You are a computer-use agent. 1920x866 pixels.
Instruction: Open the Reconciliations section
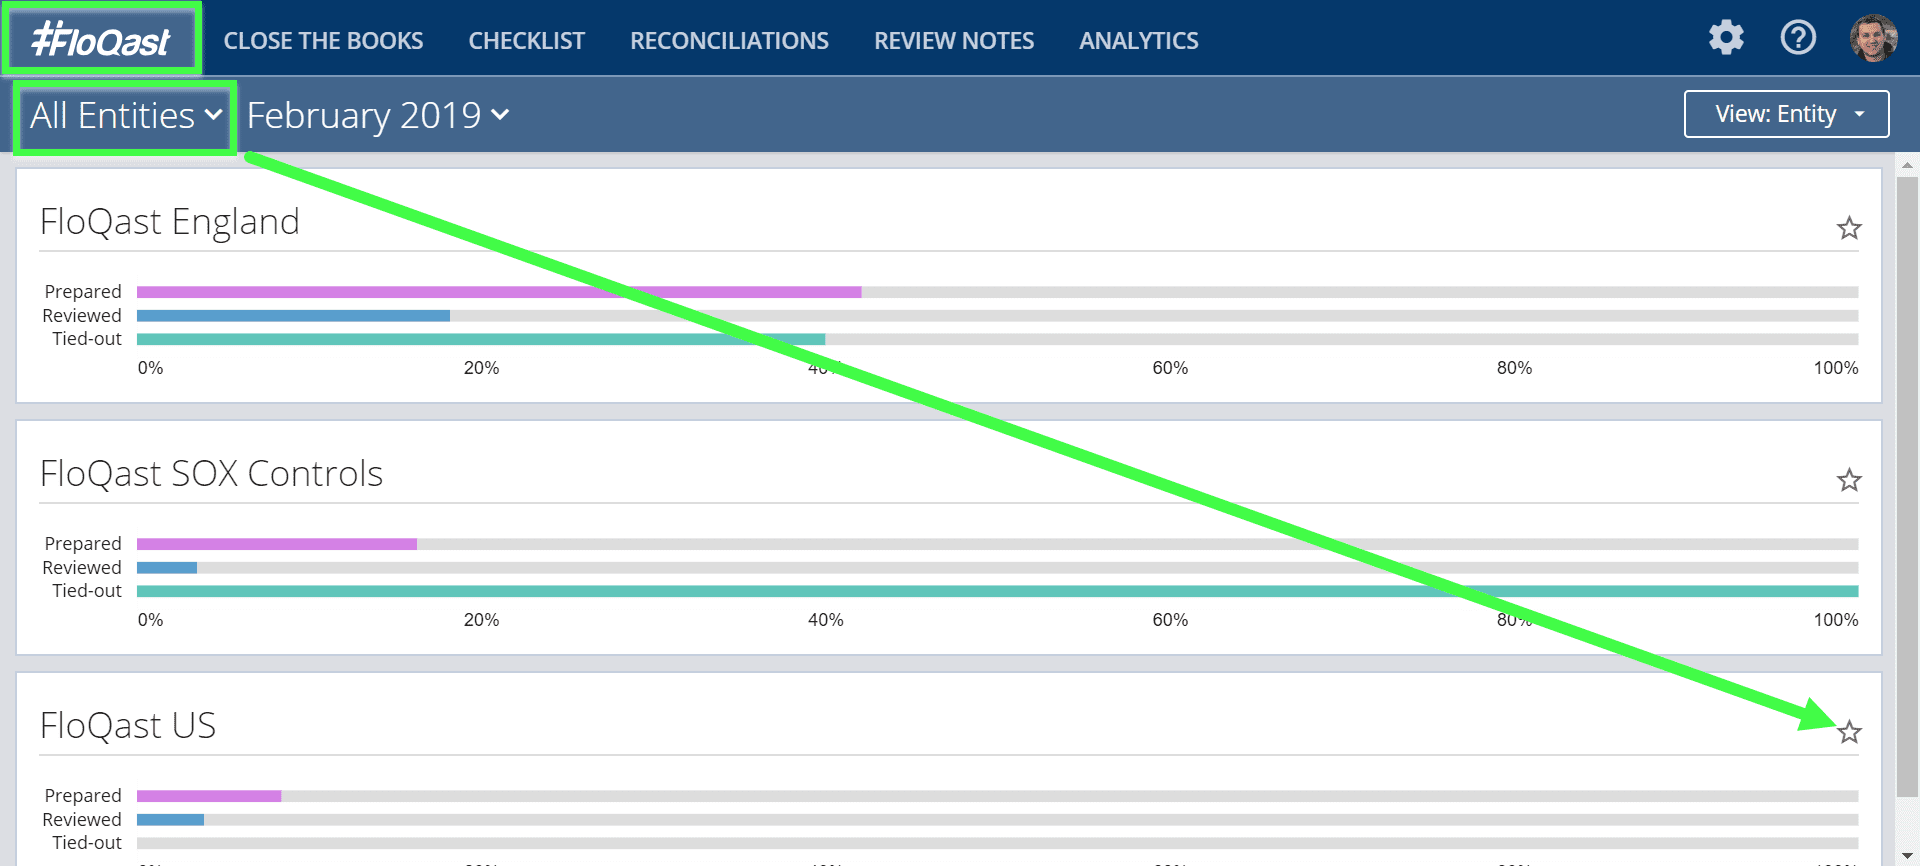click(729, 41)
